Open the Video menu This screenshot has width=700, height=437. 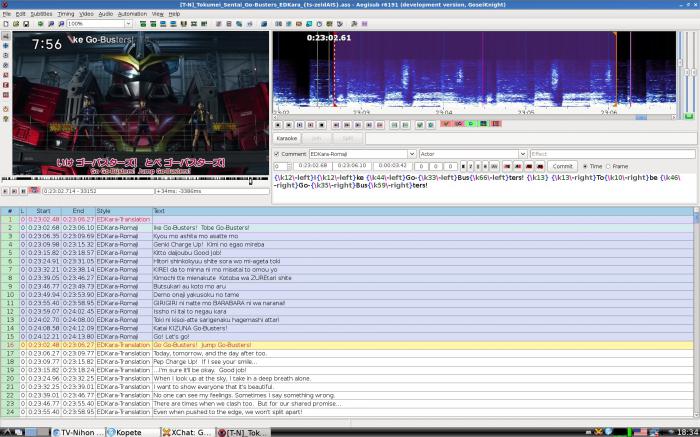(87, 14)
